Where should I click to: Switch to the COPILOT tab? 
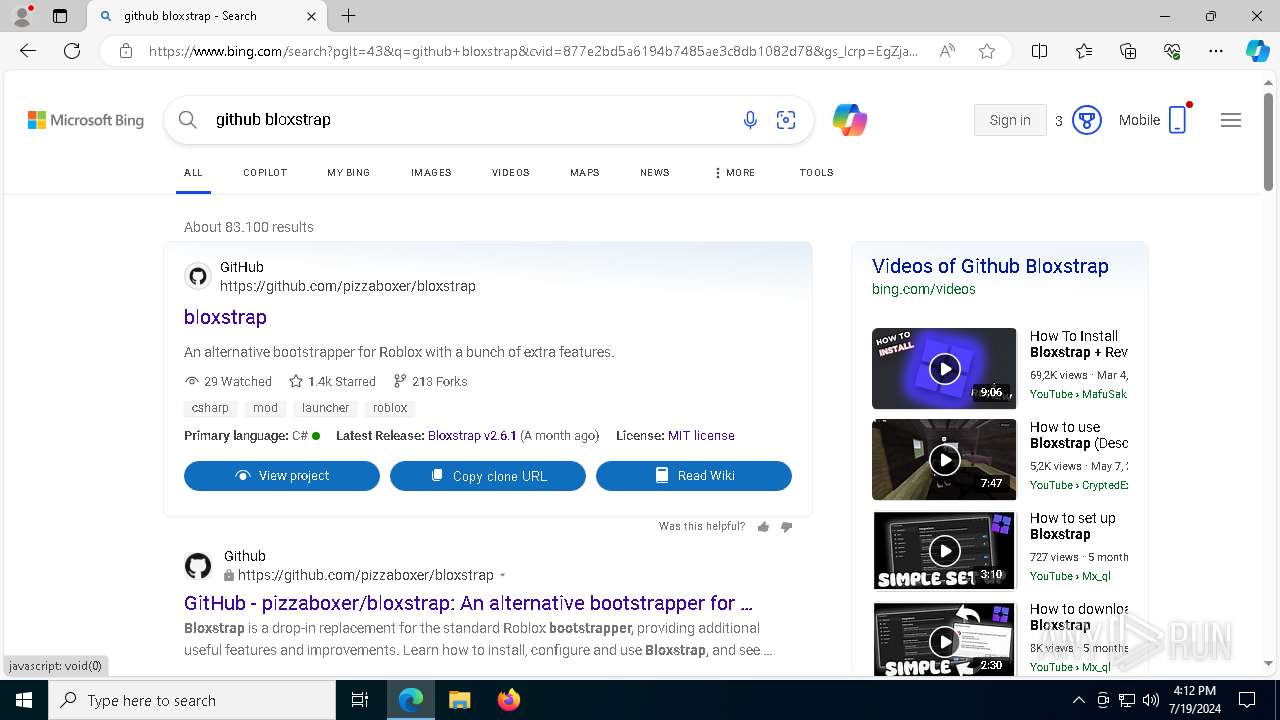click(265, 173)
